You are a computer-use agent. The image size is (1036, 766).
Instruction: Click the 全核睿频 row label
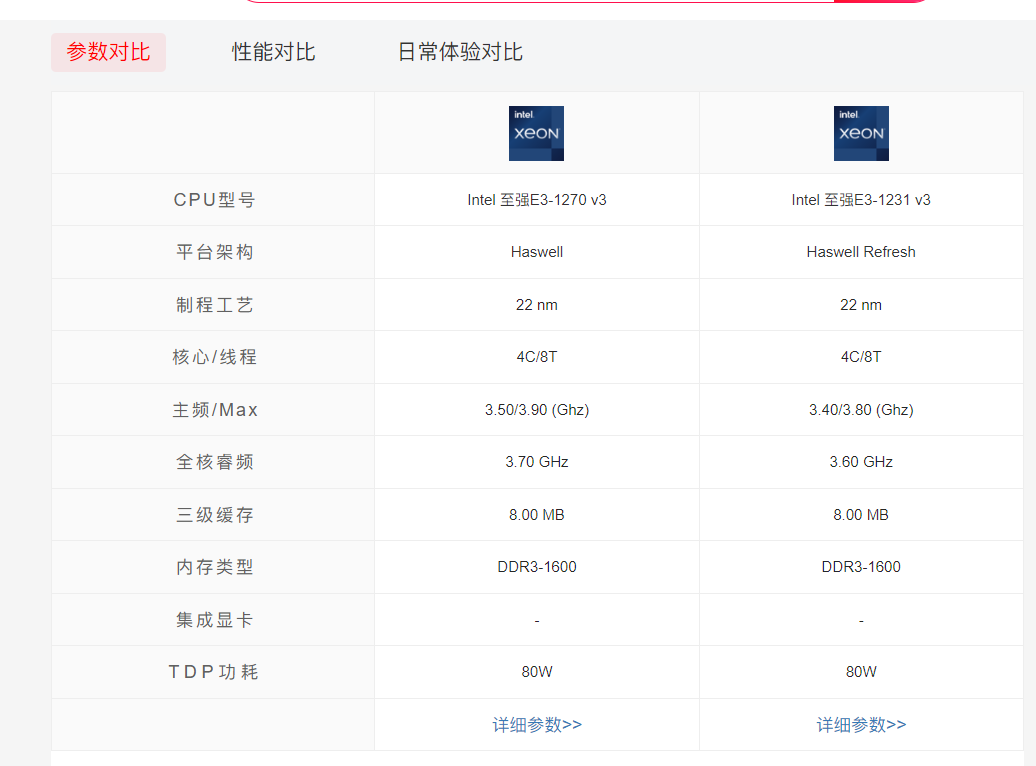point(214,462)
